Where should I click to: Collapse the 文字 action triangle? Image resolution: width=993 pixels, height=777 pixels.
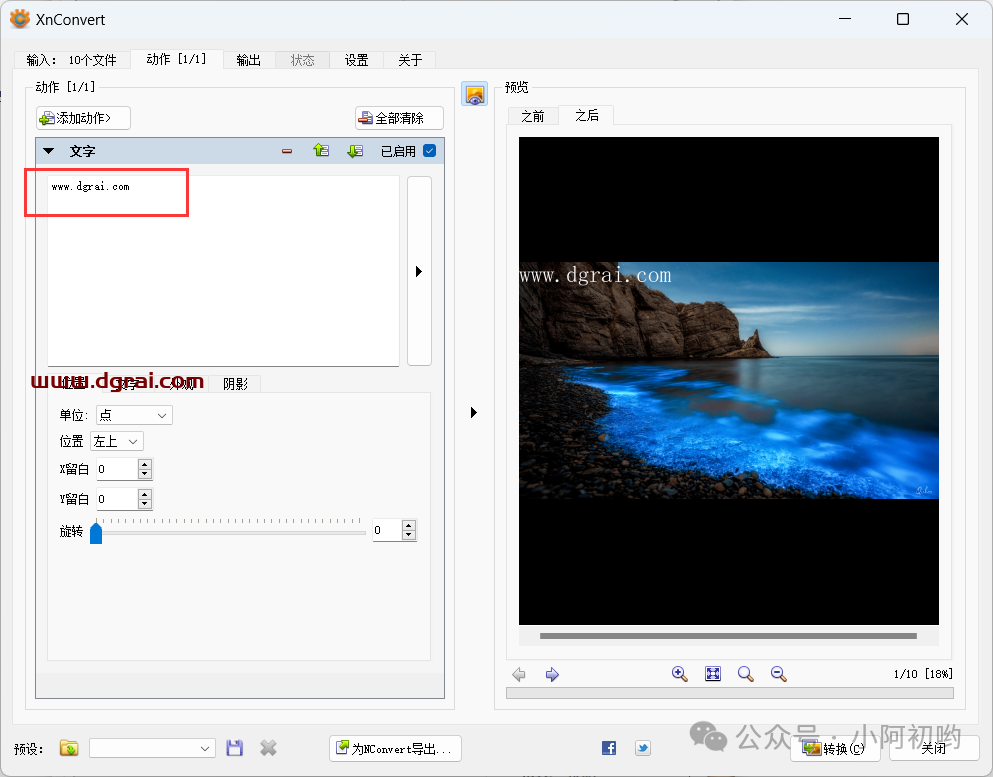pyautogui.click(x=48, y=151)
